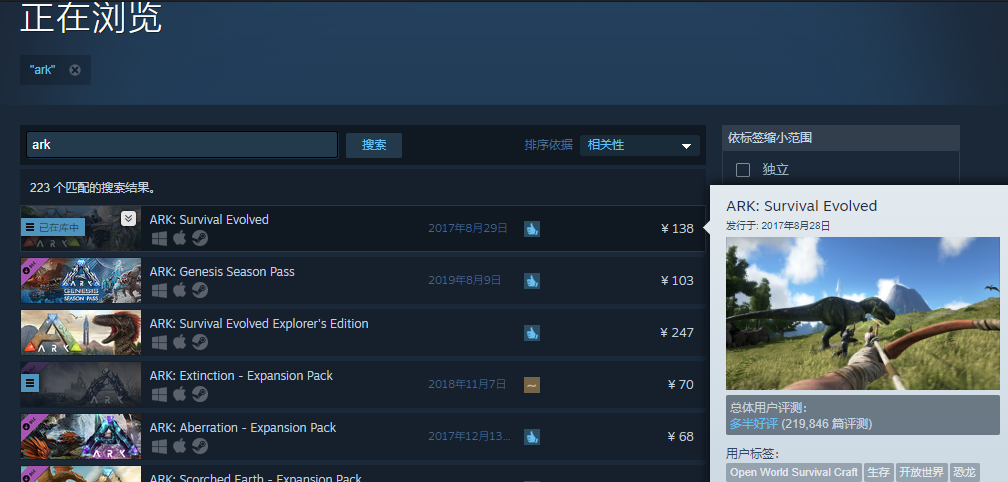Click the 223 个匹配的搜索结果 count text
This screenshot has width=1008, height=482.
click(93, 188)
